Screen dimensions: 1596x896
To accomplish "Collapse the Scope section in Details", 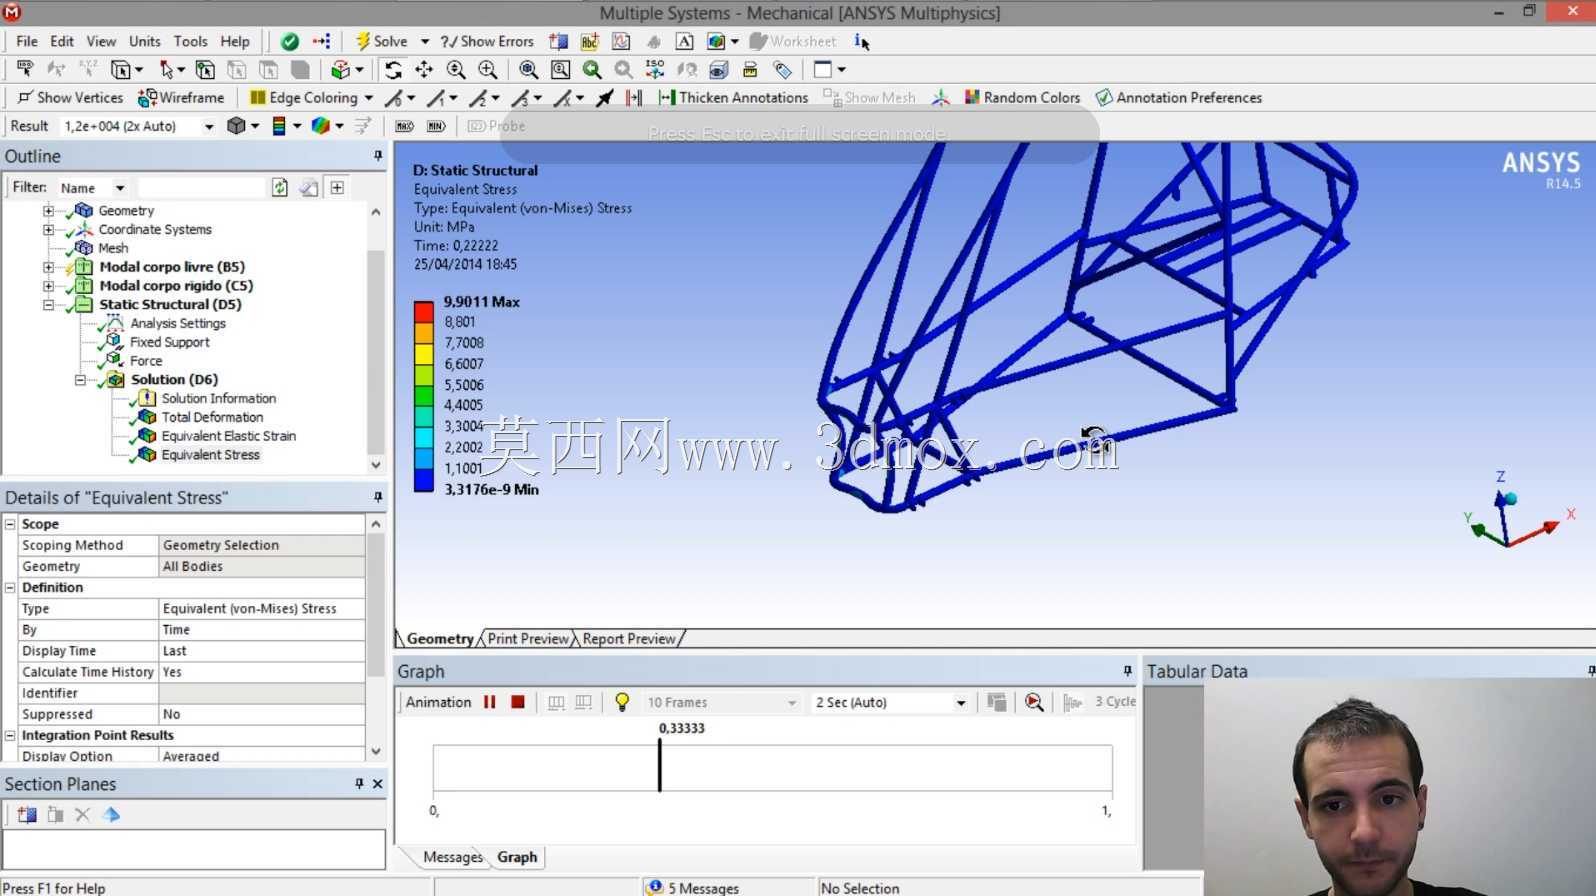I will pyautogui.click(x=10, y=524).
